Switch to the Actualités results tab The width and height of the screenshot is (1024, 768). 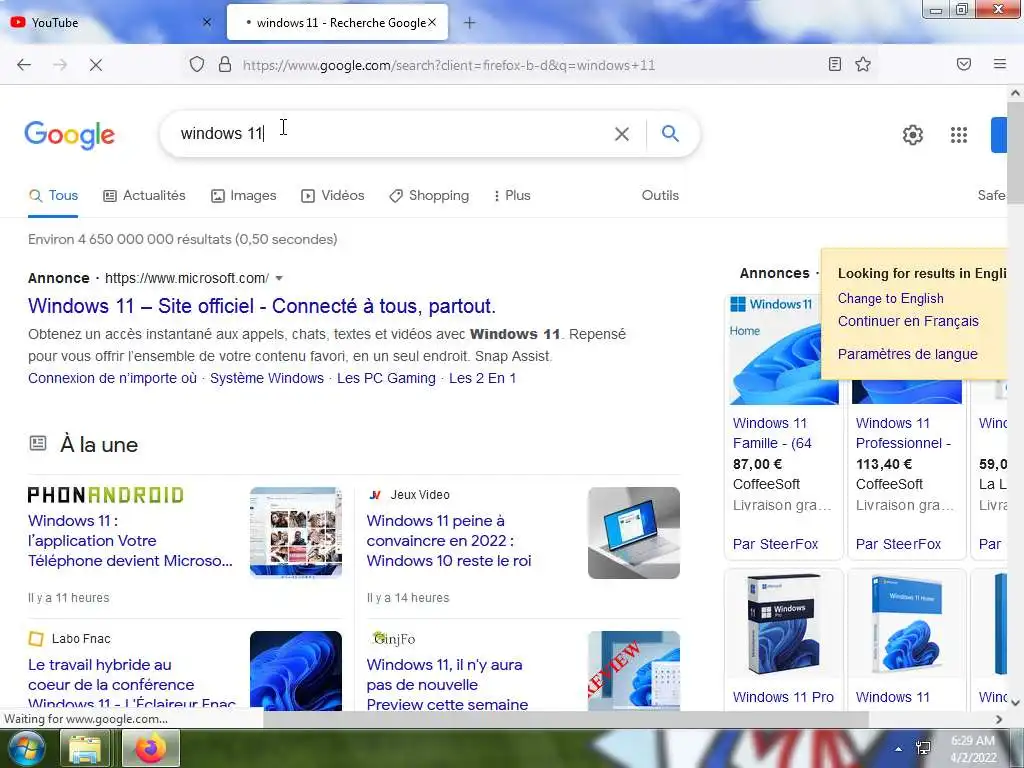coord(144,195)
